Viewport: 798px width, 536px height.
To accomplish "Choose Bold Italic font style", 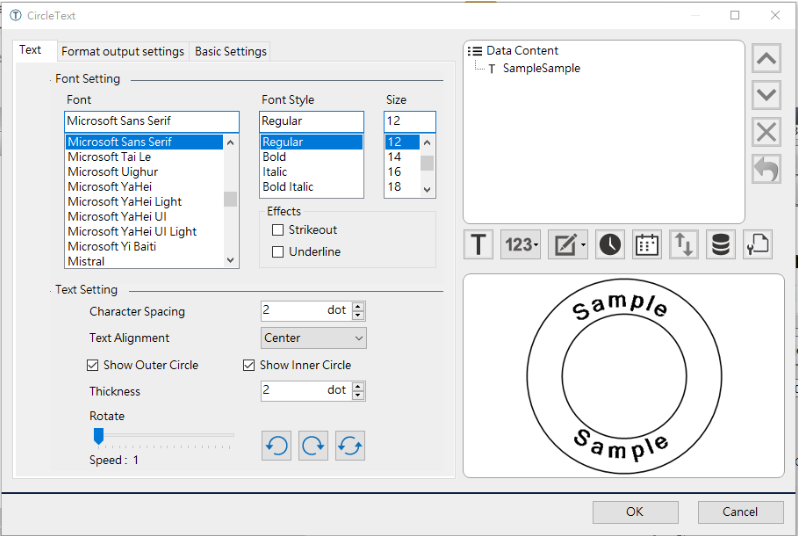I will coord(311,187).
